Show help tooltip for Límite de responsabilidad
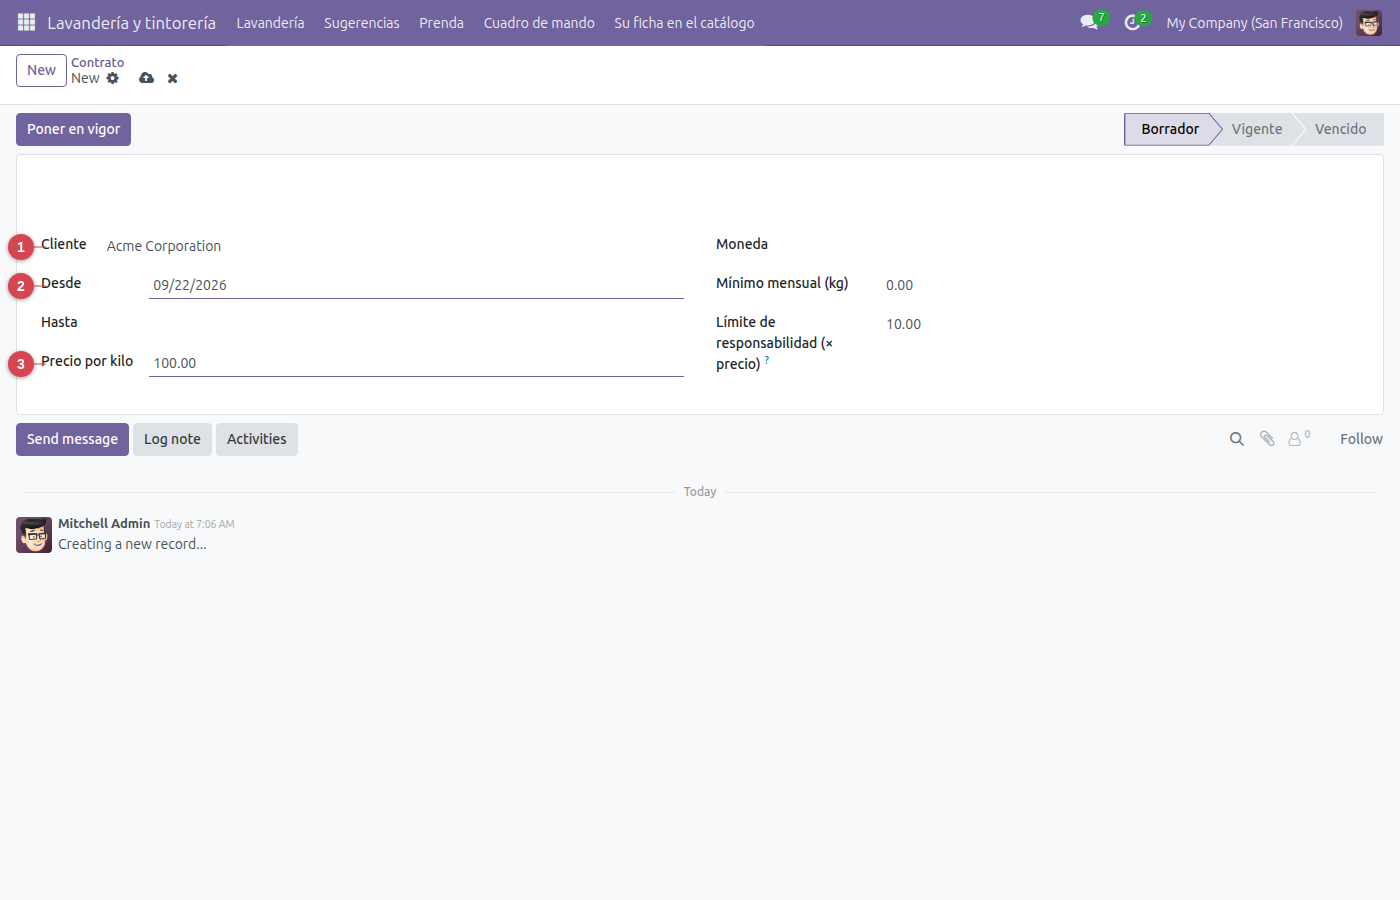The height and width of the screenshot is (900, 1400). (x=767, y=359)
